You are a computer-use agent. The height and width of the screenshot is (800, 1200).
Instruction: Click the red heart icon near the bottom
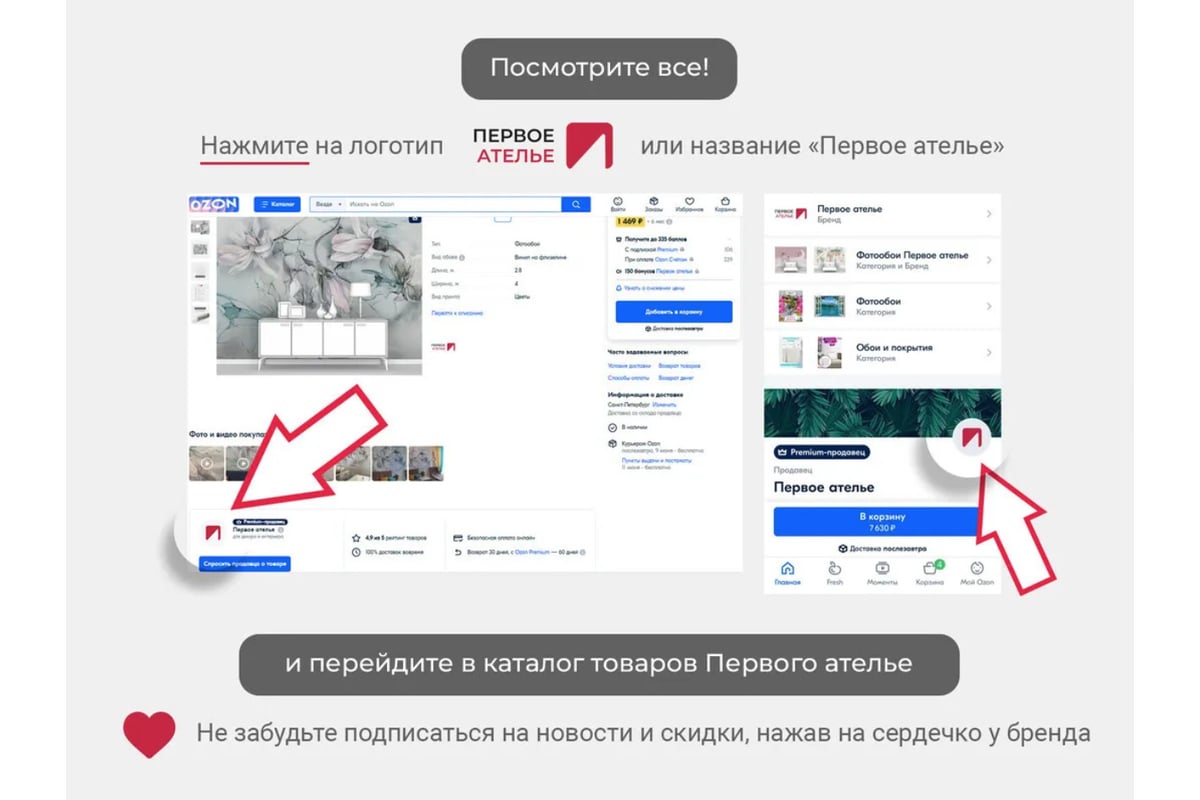tap(149, 734)
